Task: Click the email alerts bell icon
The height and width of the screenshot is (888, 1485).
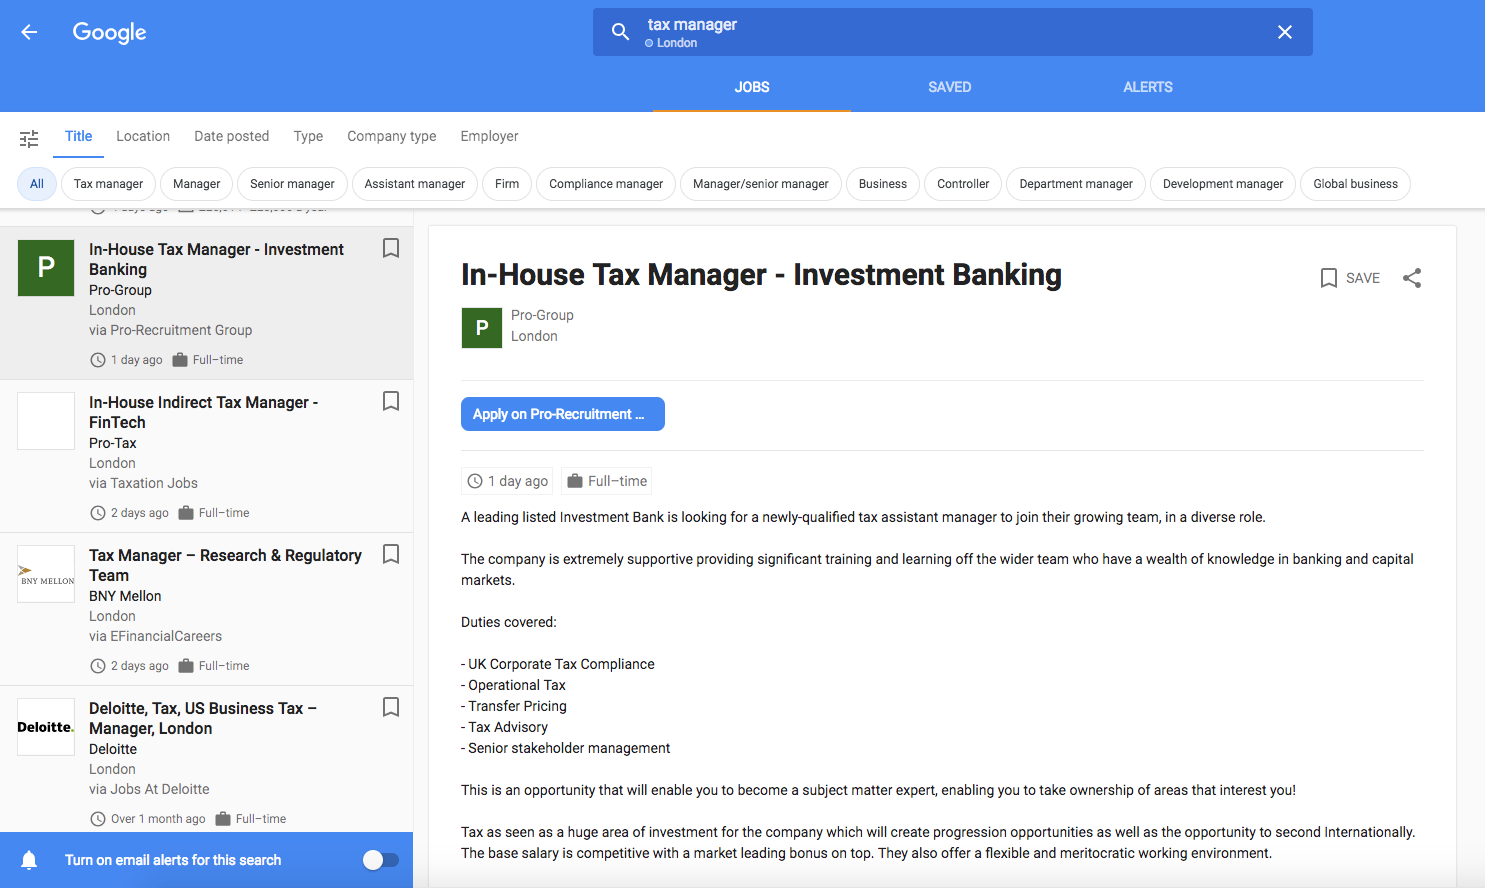Action: (29, 860)
